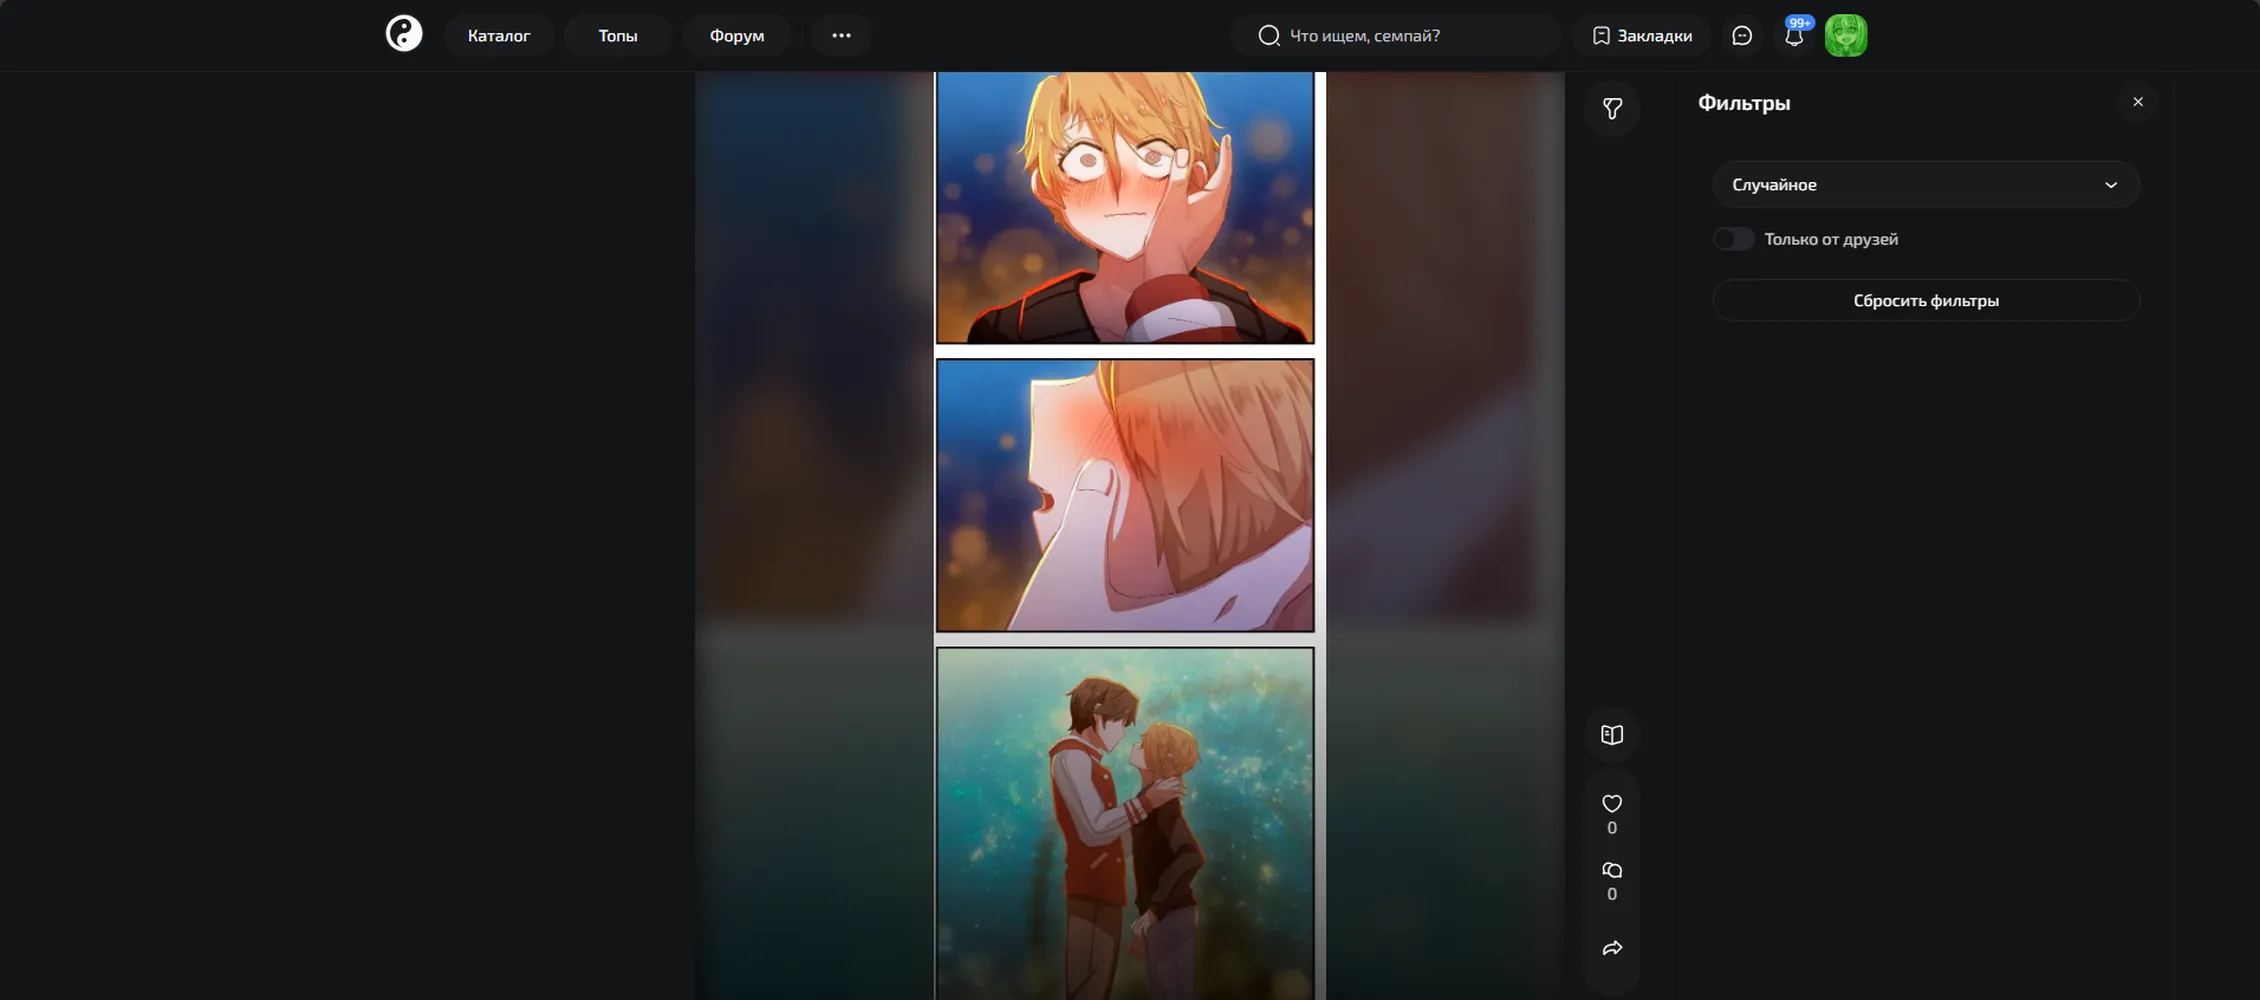Open the comments bubble icon
2260x1000 pixels.
coord(1612,870)
